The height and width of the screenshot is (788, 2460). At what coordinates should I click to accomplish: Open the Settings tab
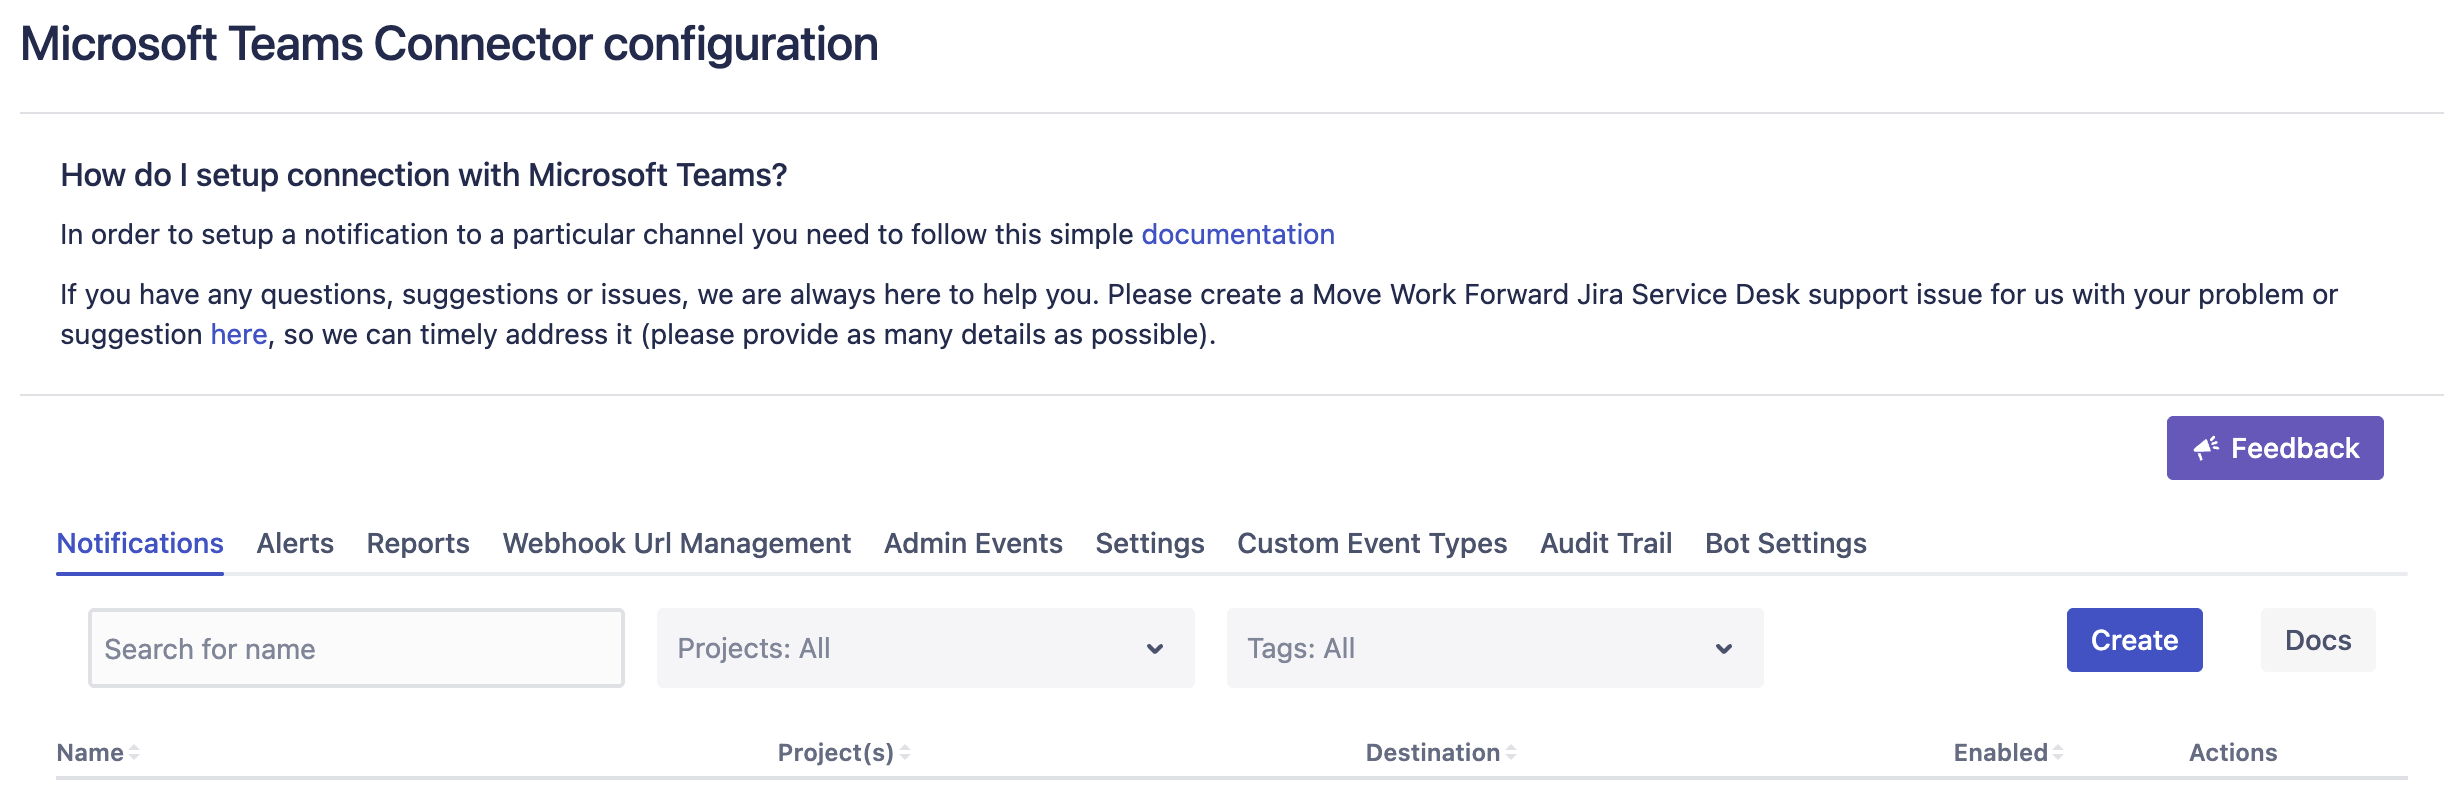pos(1149,543)
